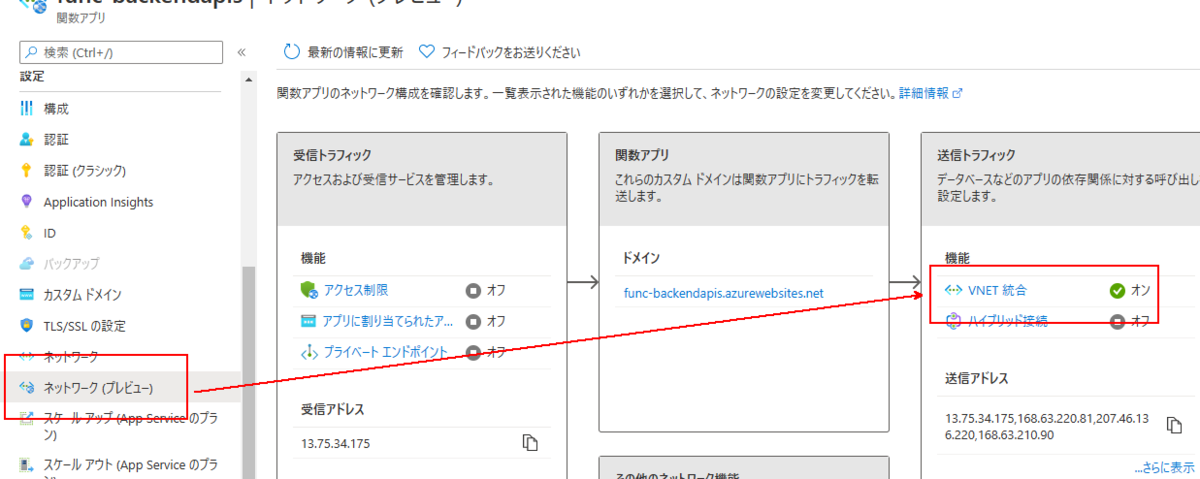1200x479 pixels.
Task: Click the オフ status for アクセス制限
Action: click(x=486, y=291)
